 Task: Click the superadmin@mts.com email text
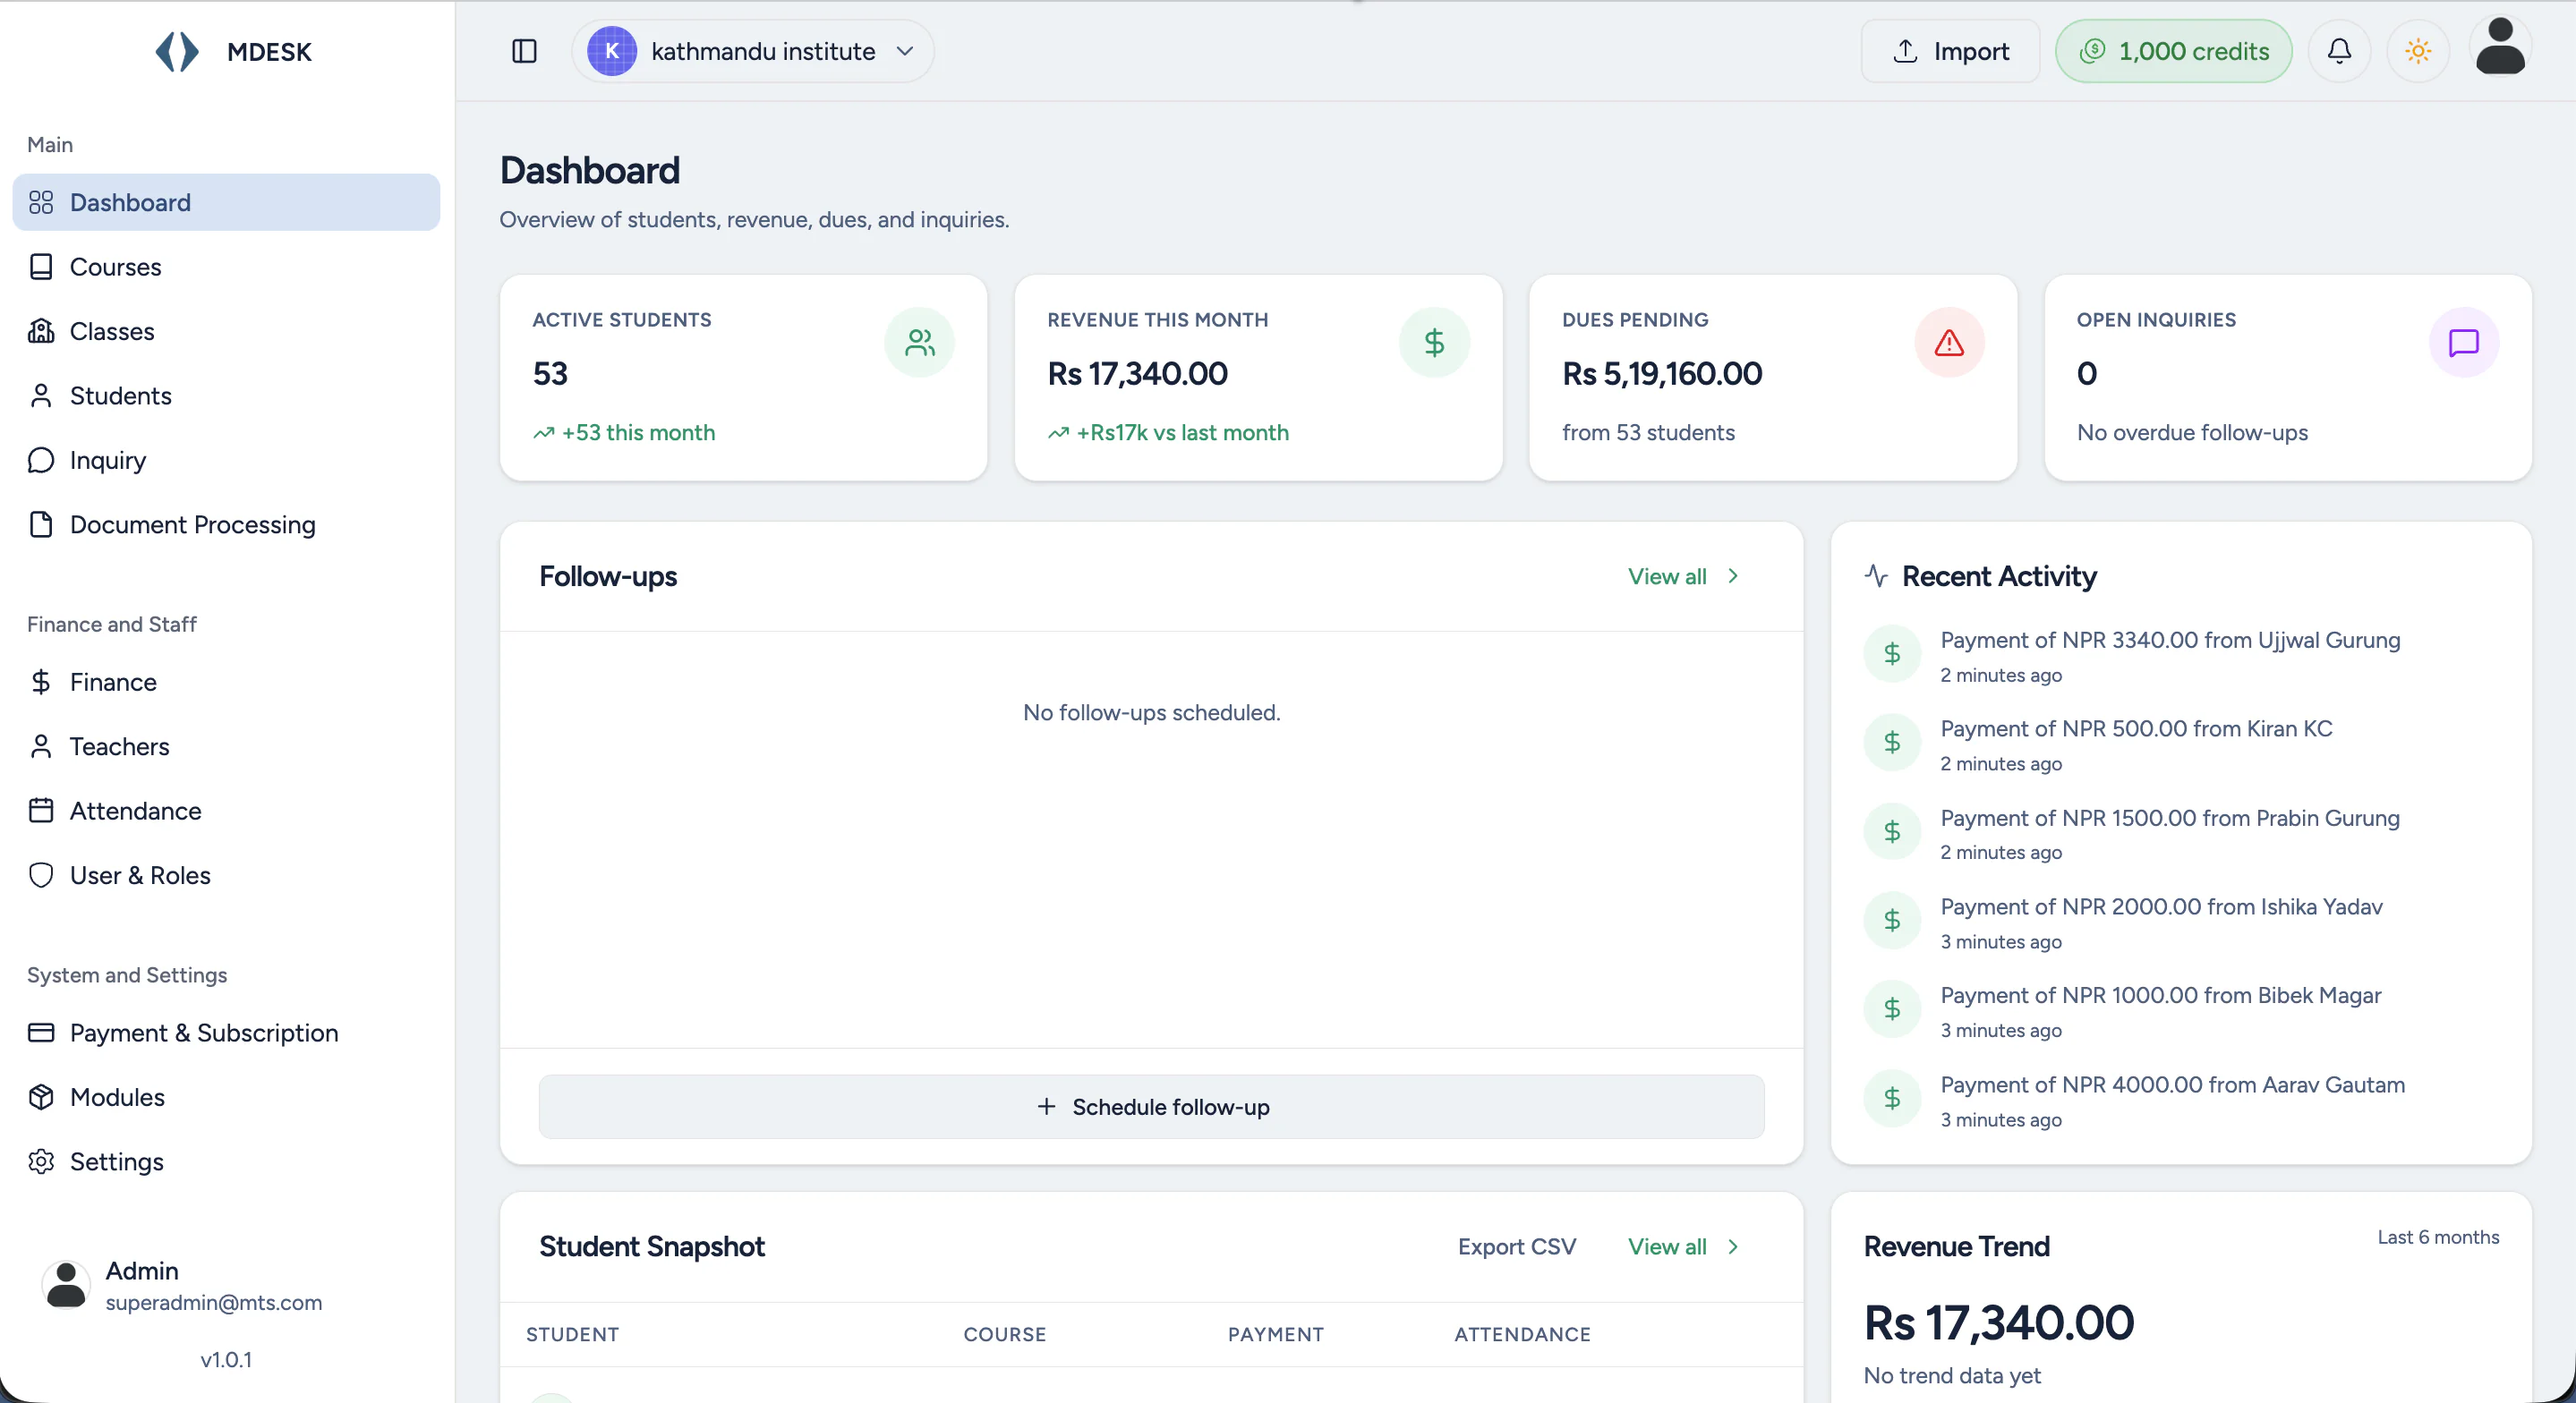coord(214,1303)
